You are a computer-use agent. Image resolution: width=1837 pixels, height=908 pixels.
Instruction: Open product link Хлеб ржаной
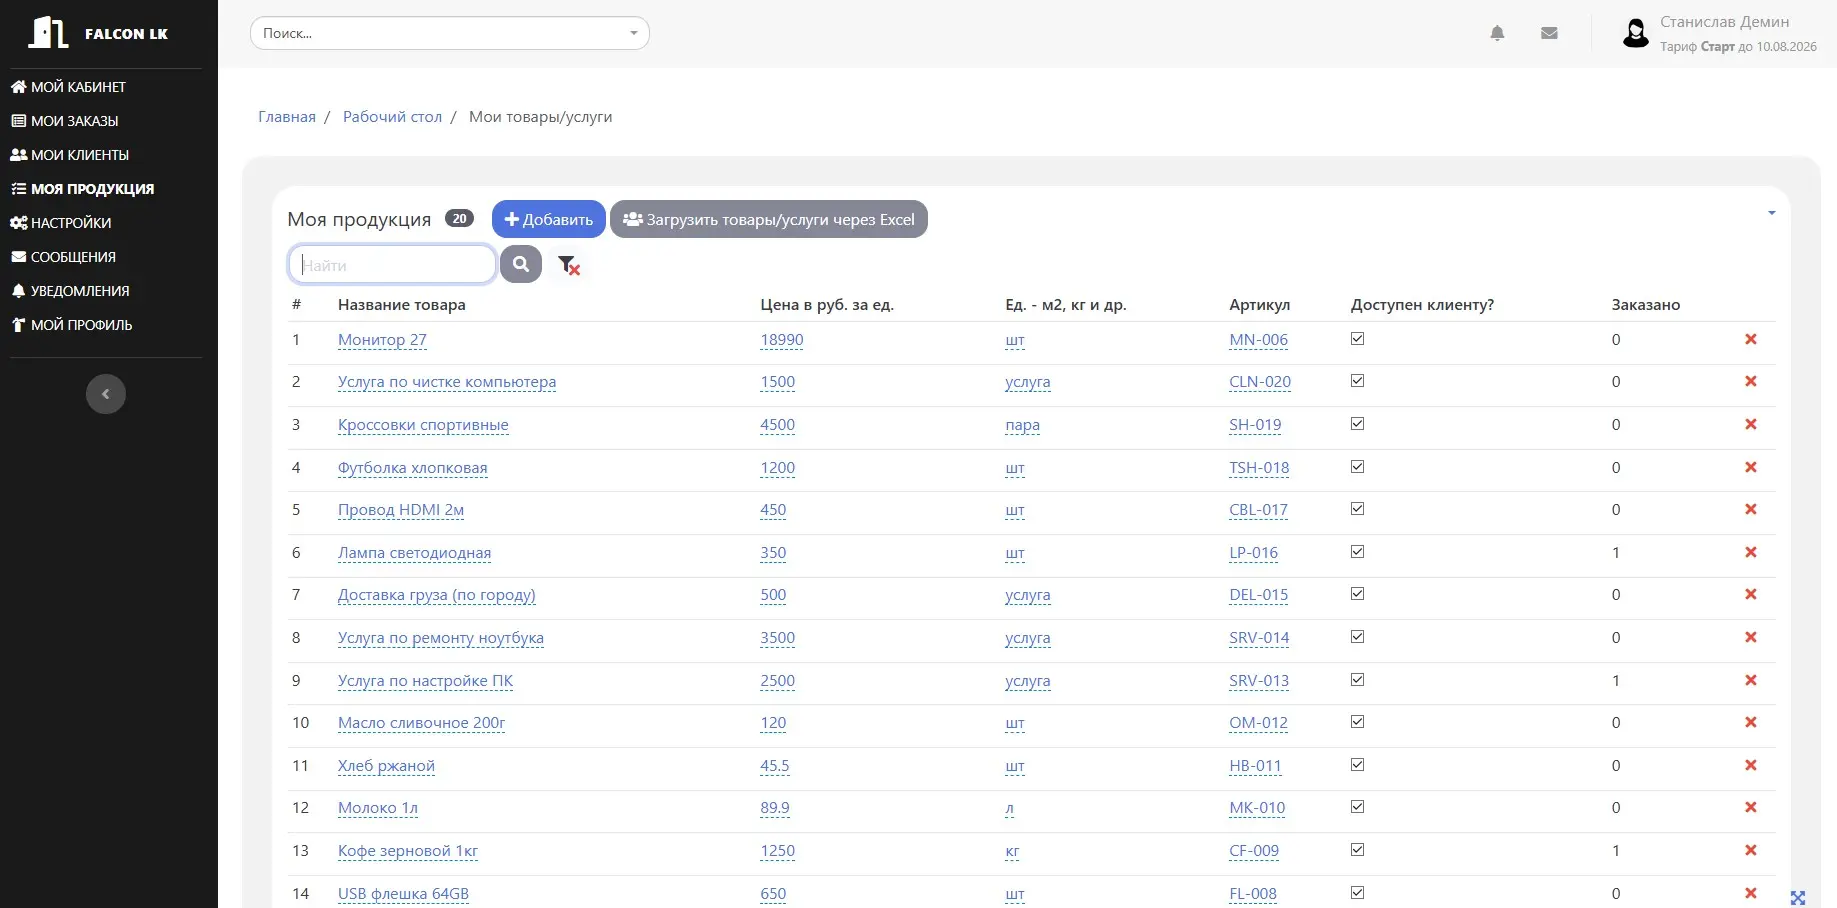coord(386,766)
